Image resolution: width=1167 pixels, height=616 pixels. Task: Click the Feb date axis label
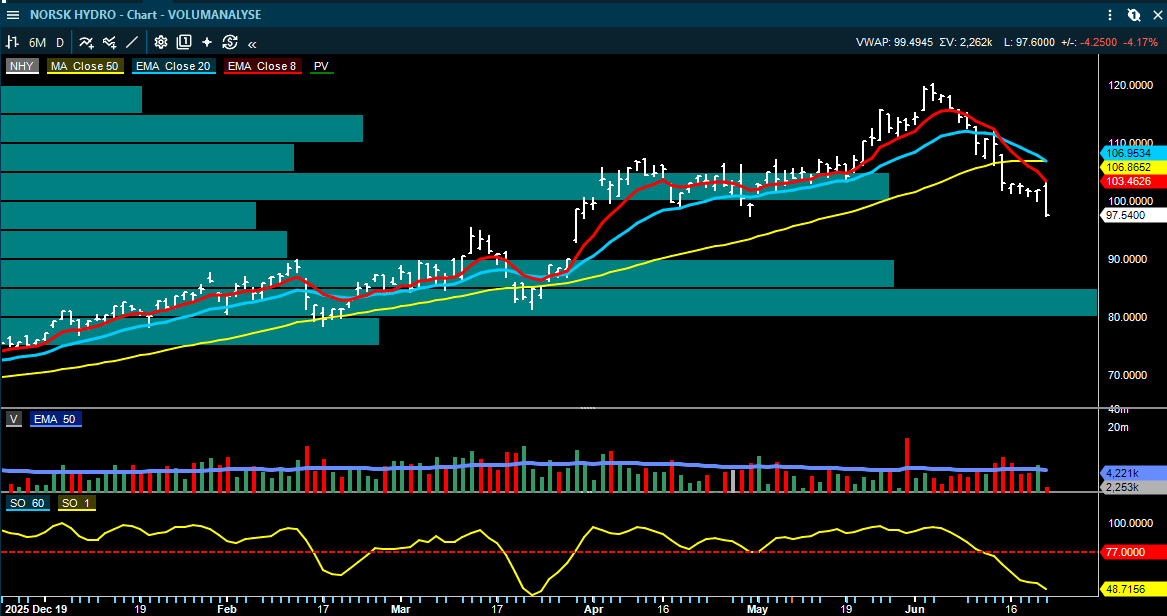[226, 609]
